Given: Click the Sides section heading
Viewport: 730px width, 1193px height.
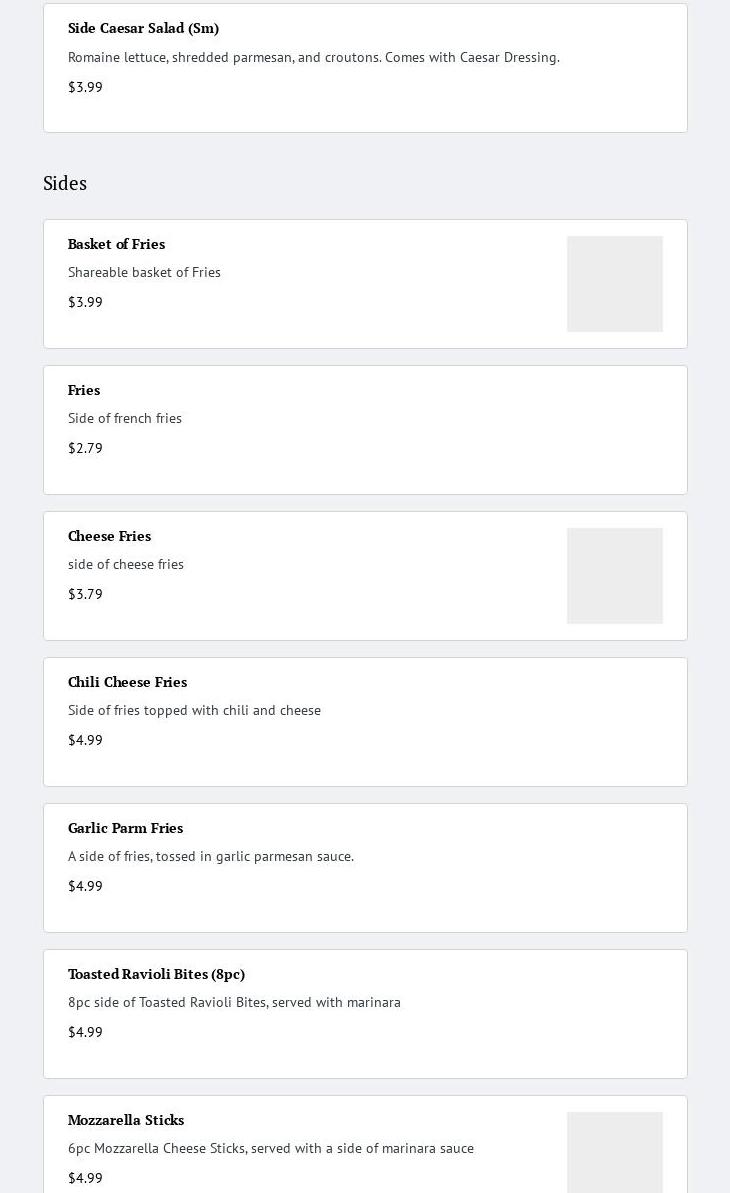Looking at the screenshot, I should 65,183.
